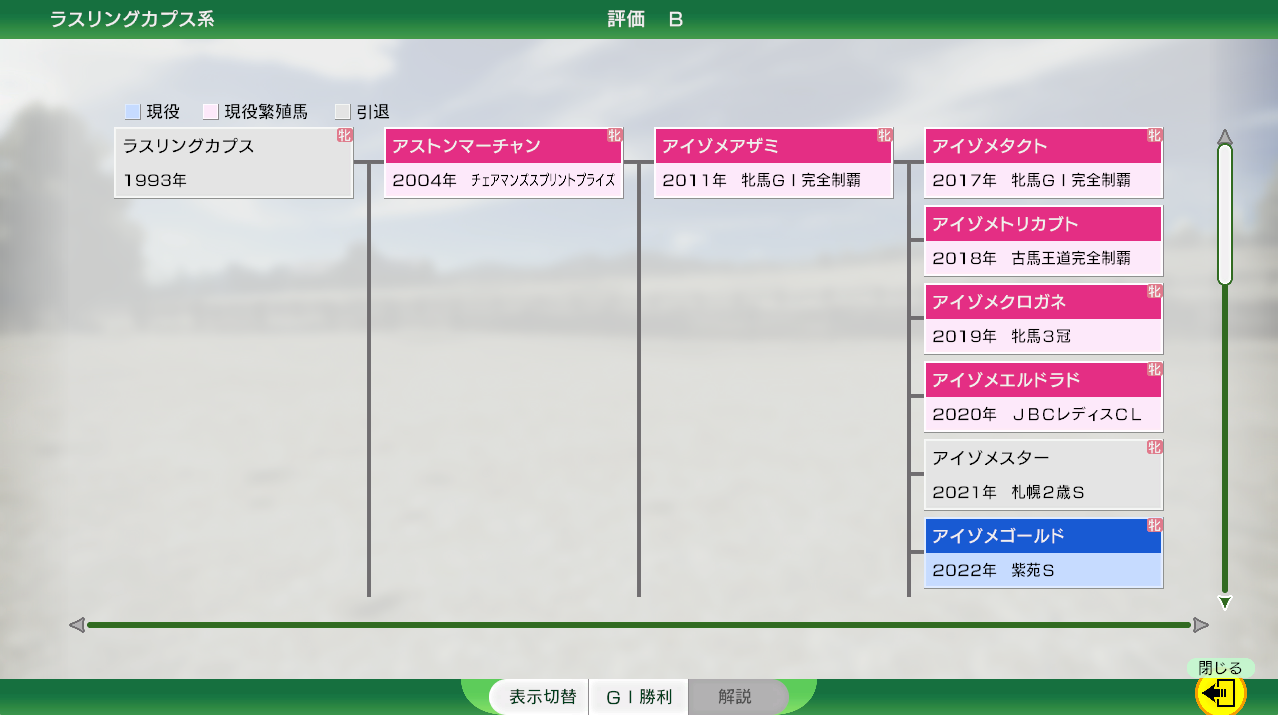Switch to the GⅠ勝利 tab

click(638, 697)
